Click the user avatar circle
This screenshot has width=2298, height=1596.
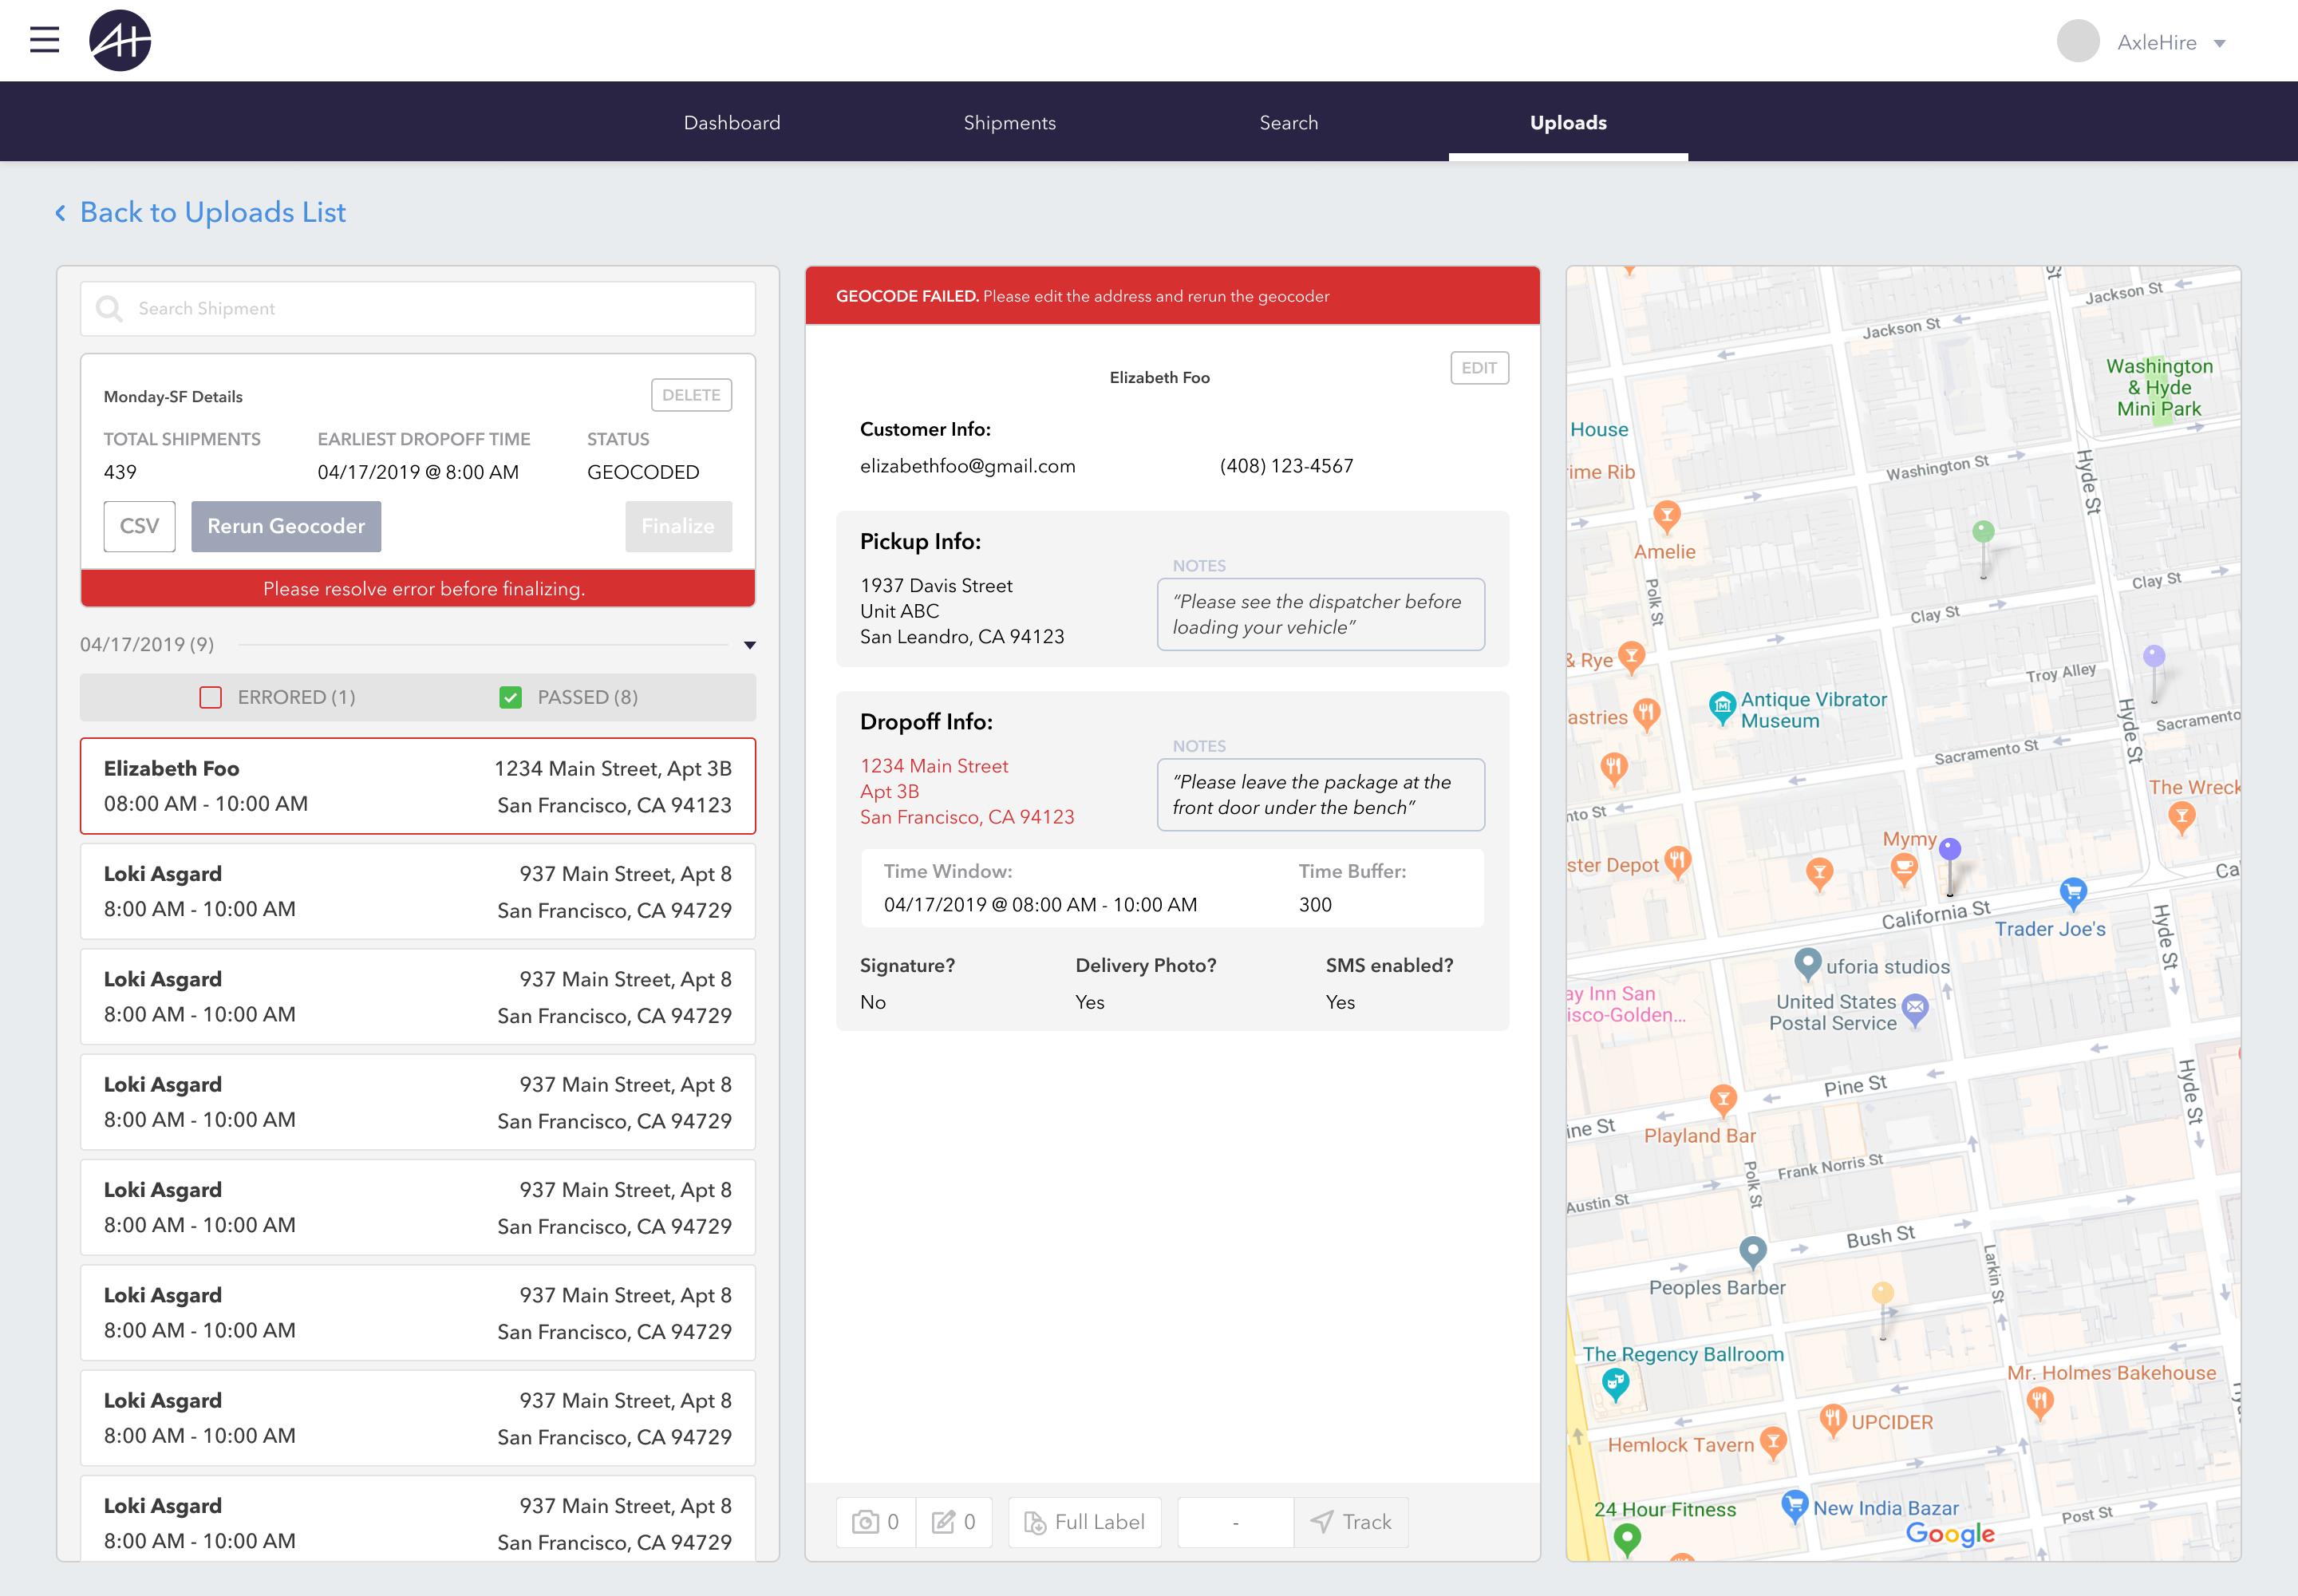point(2078,42)
